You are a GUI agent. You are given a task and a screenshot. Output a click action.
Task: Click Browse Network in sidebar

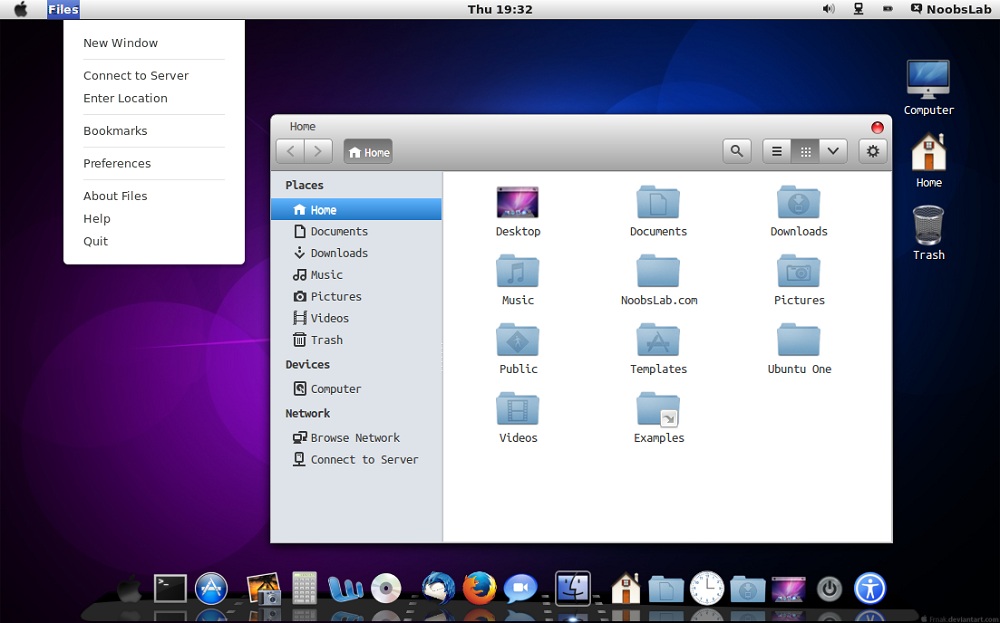[x=354, y=438]
